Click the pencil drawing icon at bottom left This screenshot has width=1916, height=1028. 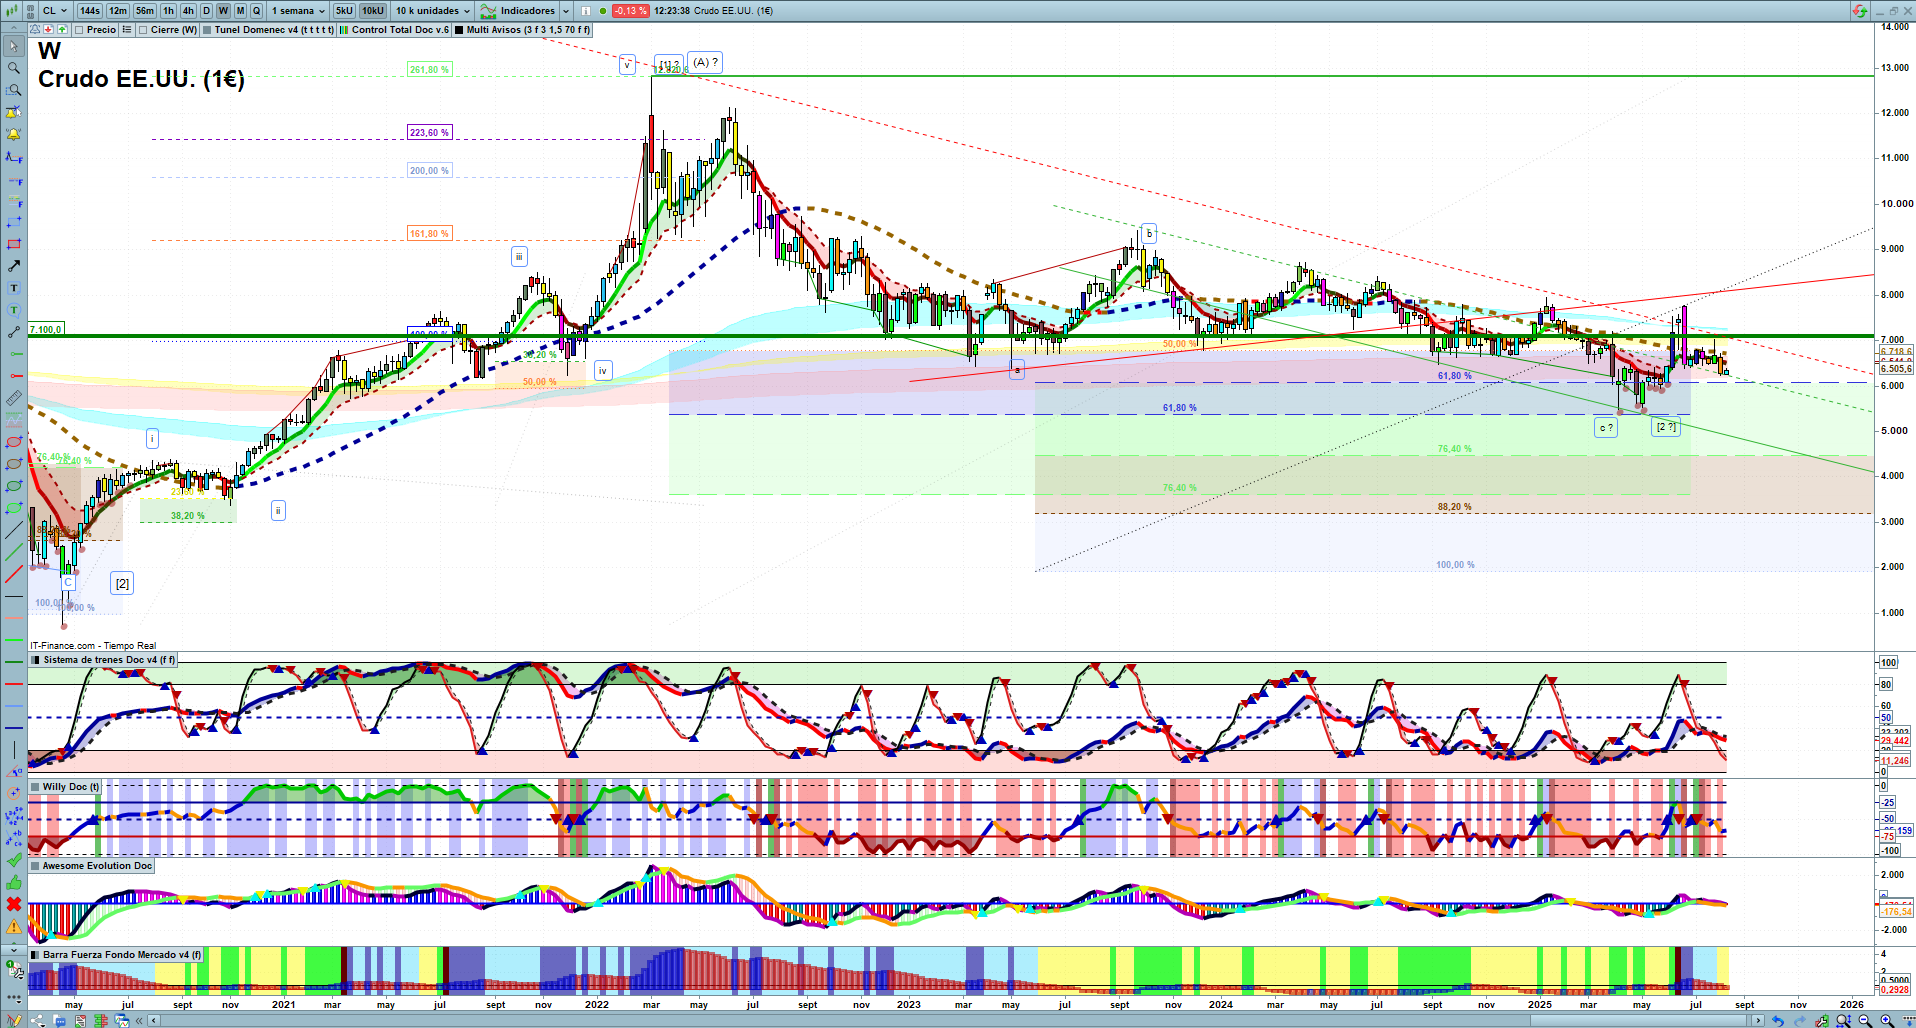pos(14,1020)
